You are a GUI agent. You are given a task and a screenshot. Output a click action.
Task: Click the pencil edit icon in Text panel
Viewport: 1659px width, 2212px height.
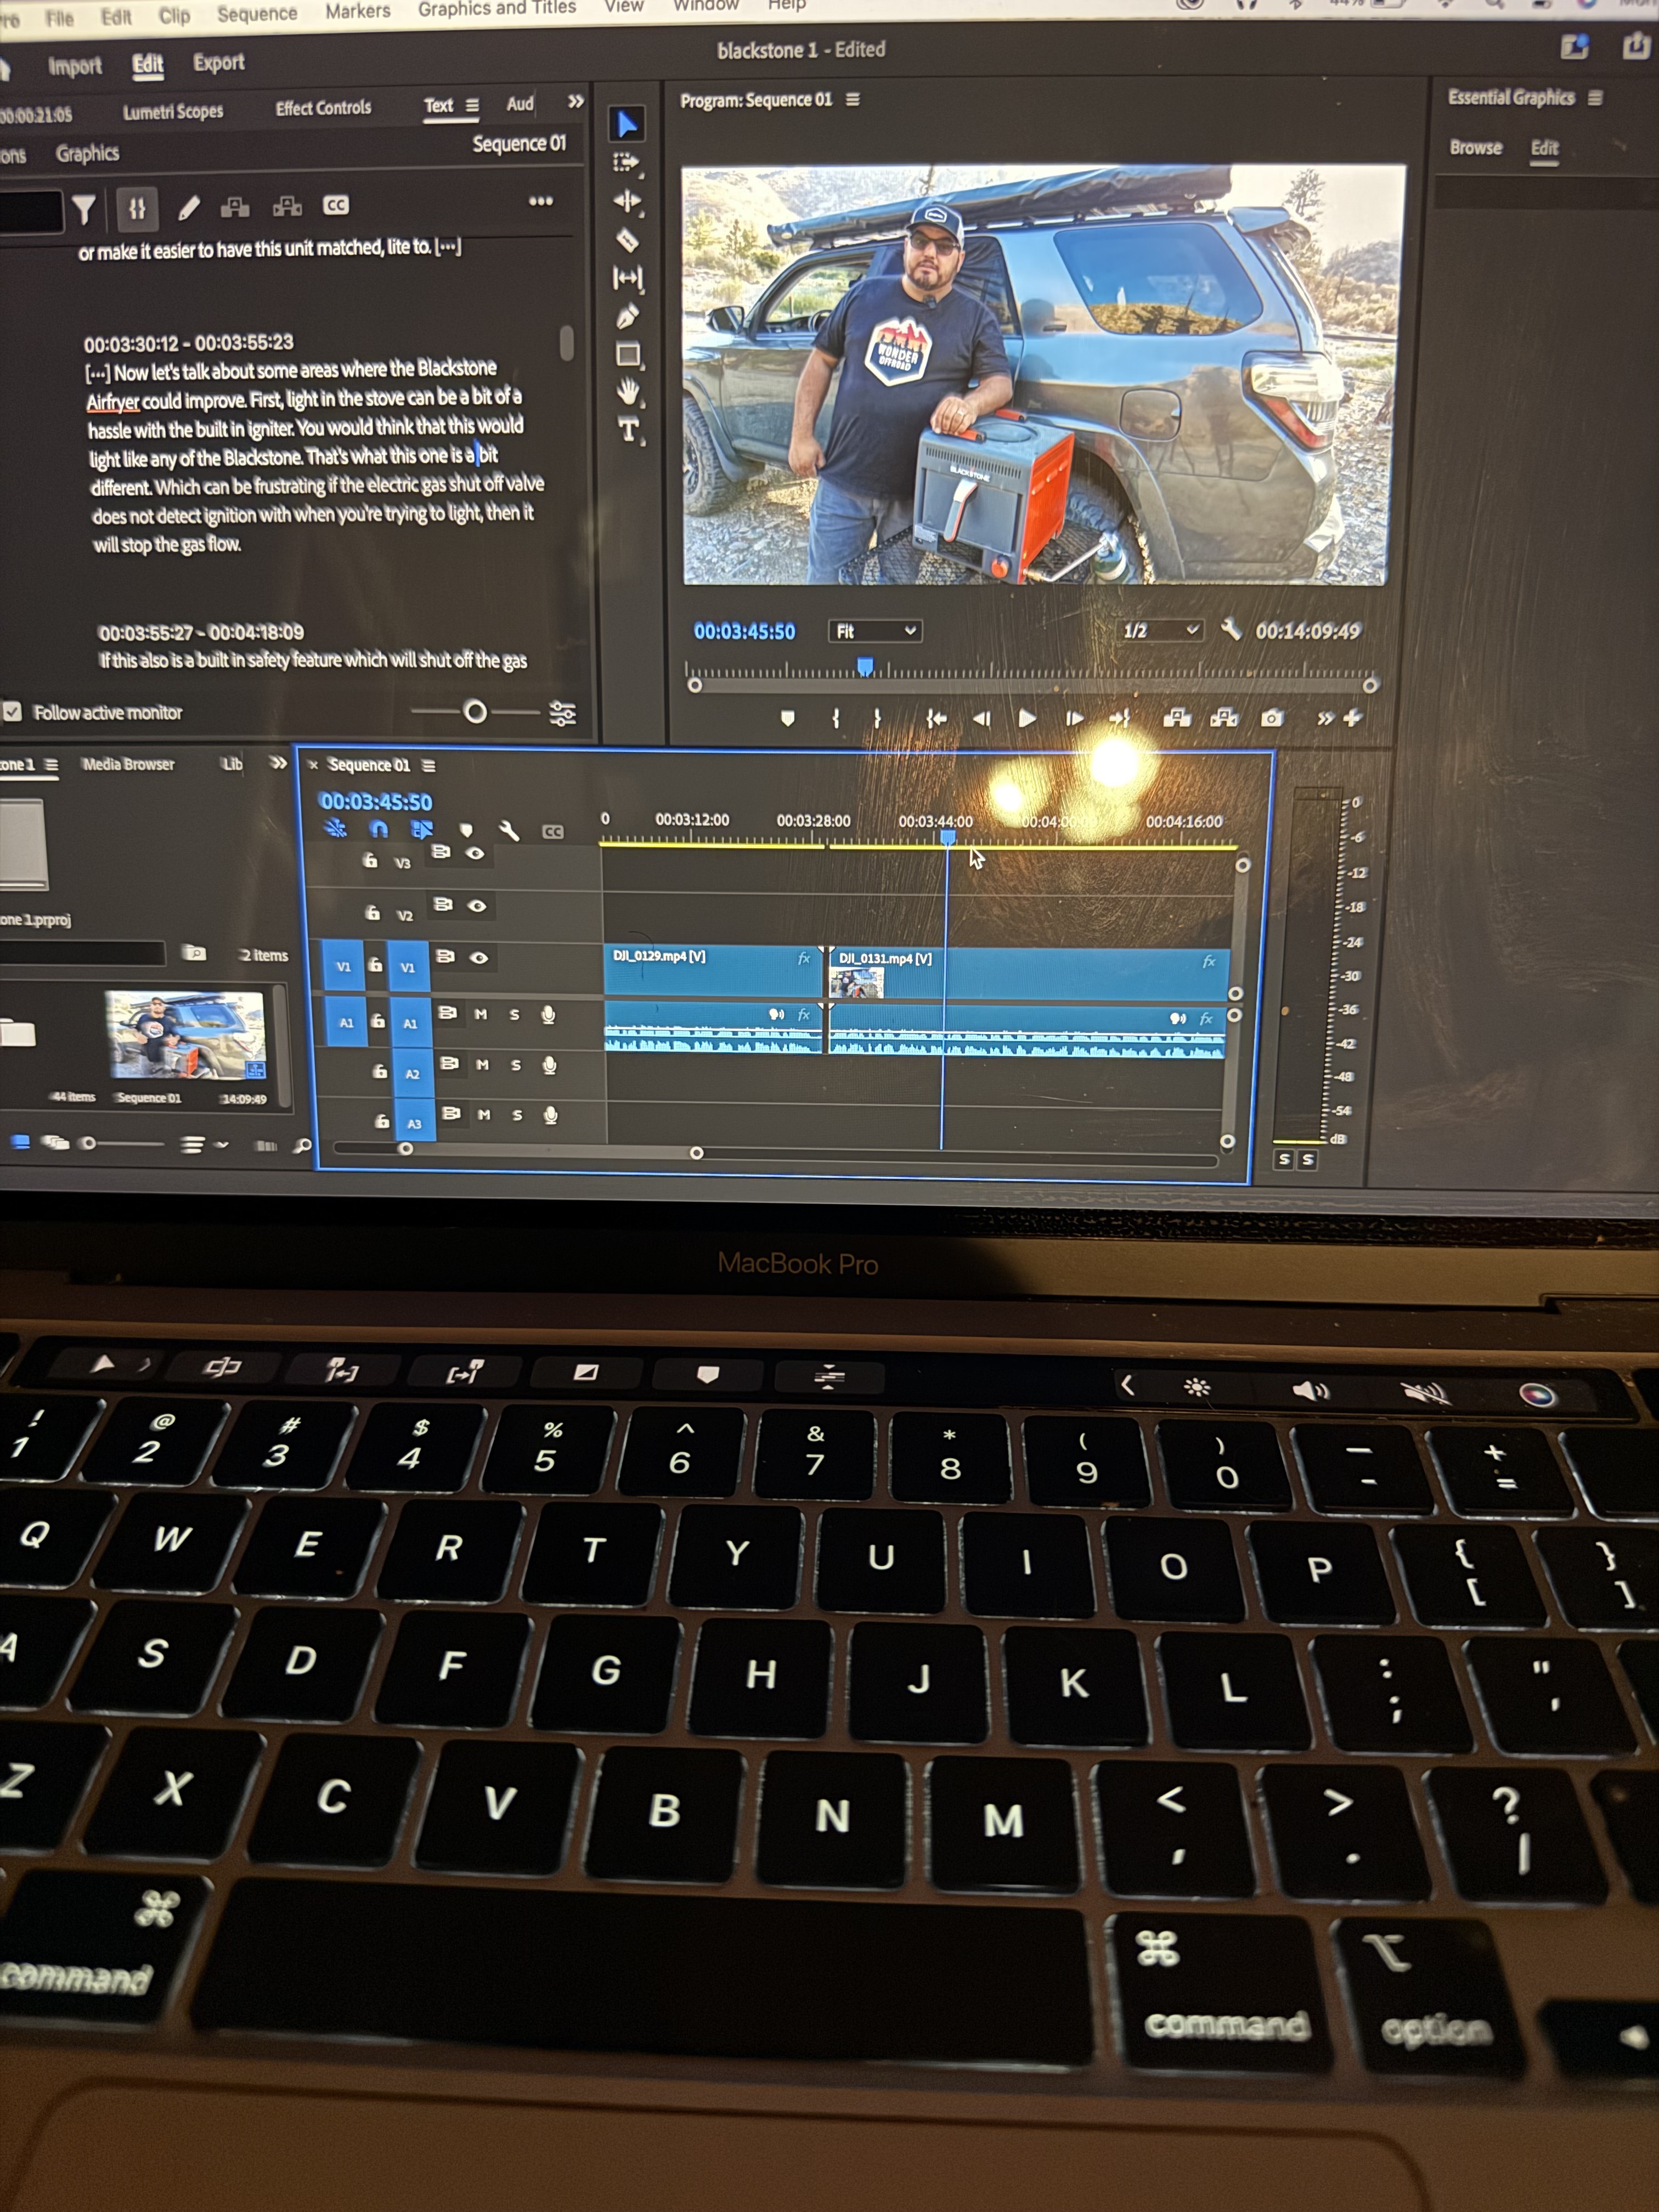point(188,208)
